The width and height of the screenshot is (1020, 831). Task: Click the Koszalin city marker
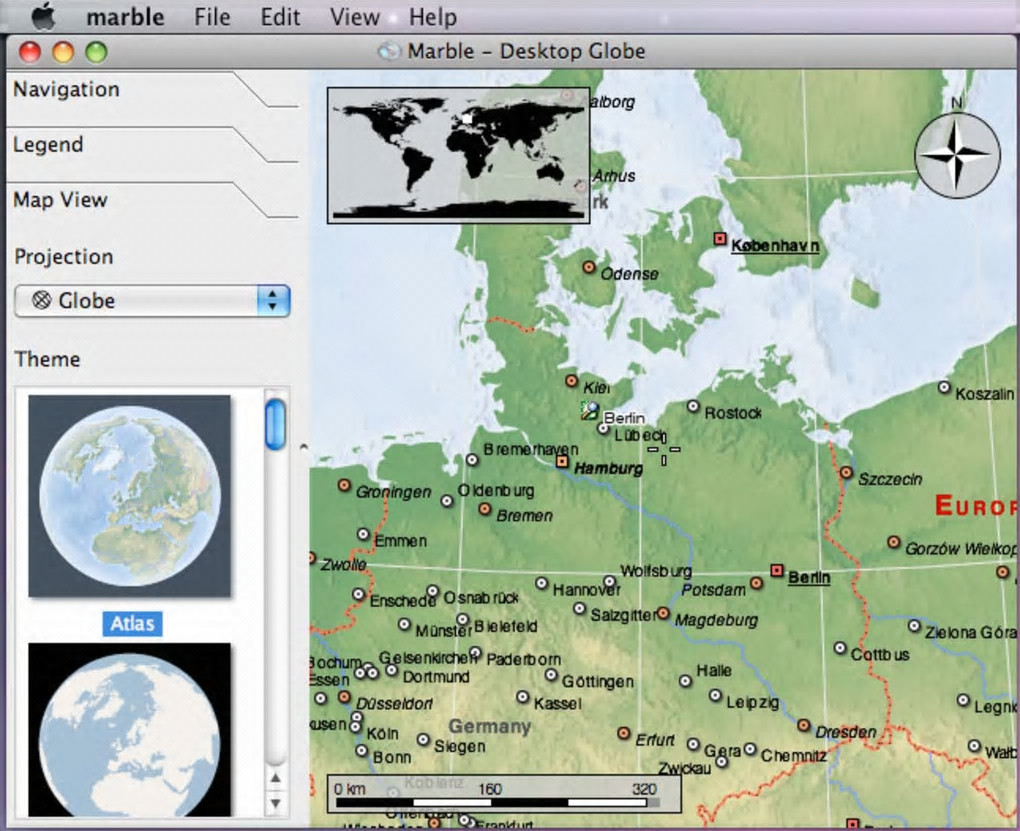click(x=944, y=387)
